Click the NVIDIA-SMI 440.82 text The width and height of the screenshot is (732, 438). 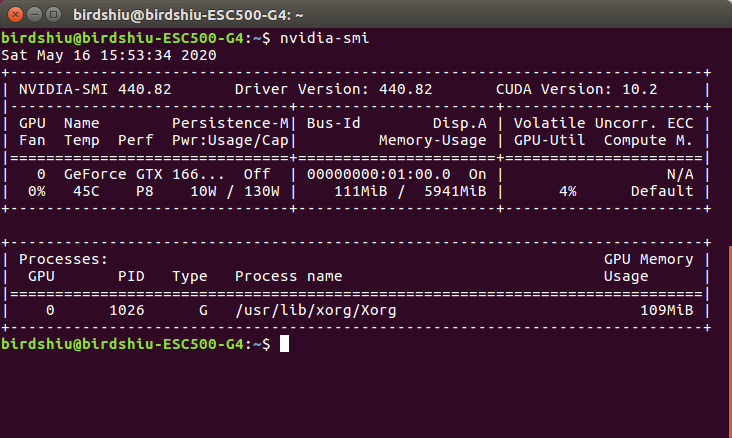(x=95, y=89)
